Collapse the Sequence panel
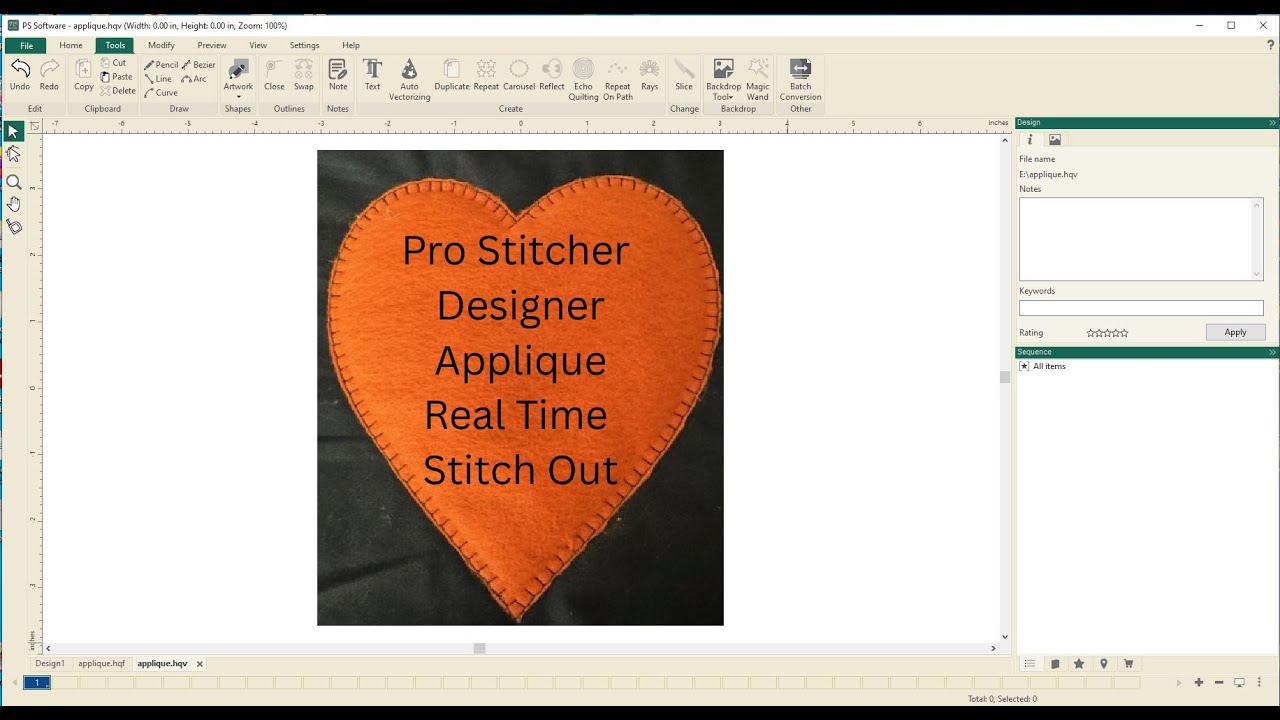Screen dimensions: 1280x720 pos(1272,352)
